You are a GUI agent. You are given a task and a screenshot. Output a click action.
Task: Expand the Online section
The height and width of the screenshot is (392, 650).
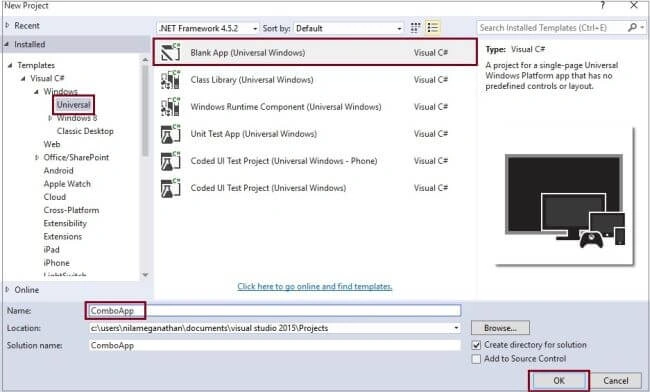point(7,290)
